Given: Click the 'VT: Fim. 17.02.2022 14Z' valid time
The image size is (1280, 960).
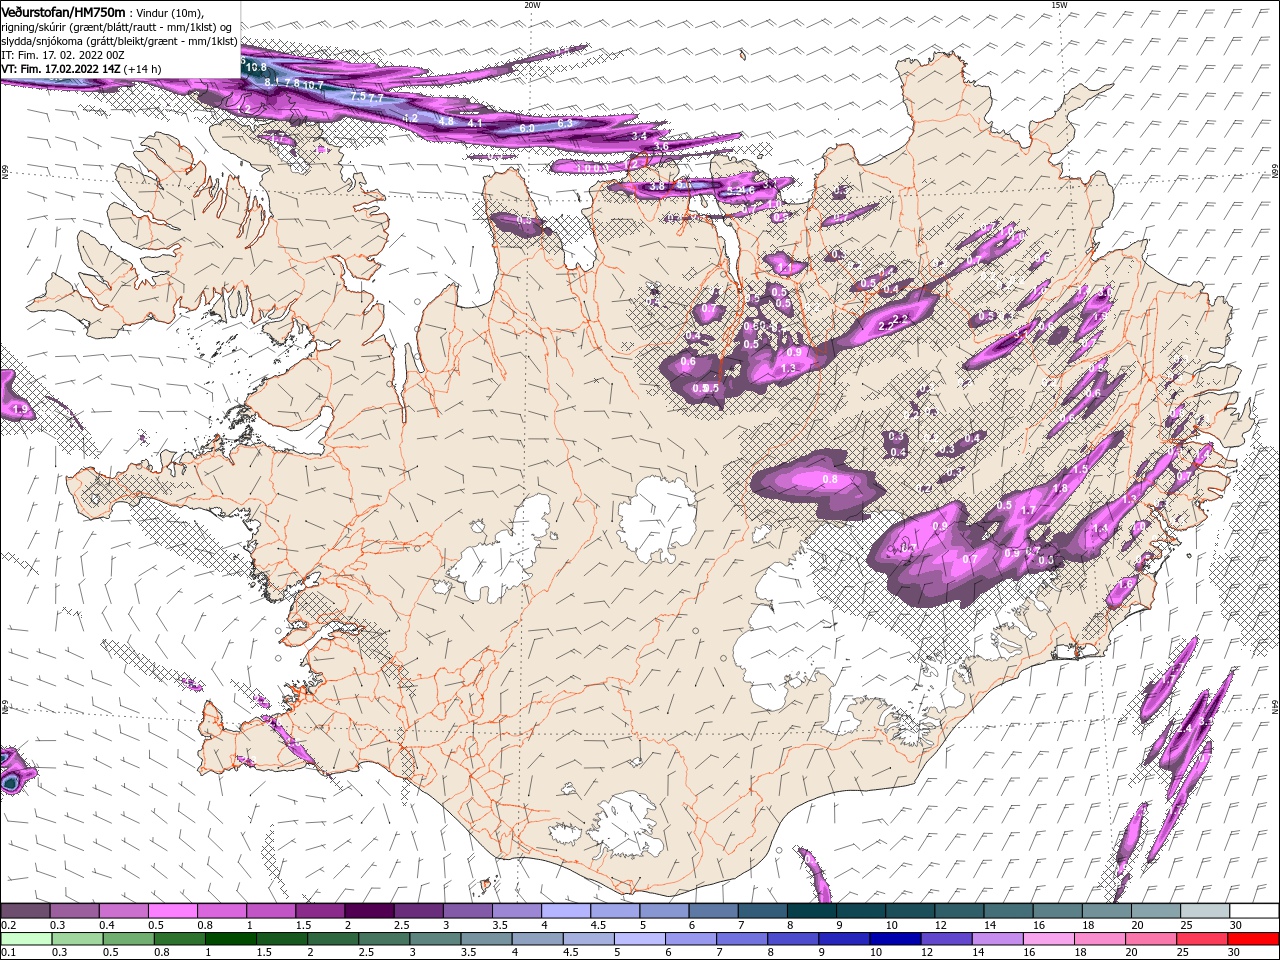Looking at the screenshot, I should pyautogui.click(x=61, y=69).
